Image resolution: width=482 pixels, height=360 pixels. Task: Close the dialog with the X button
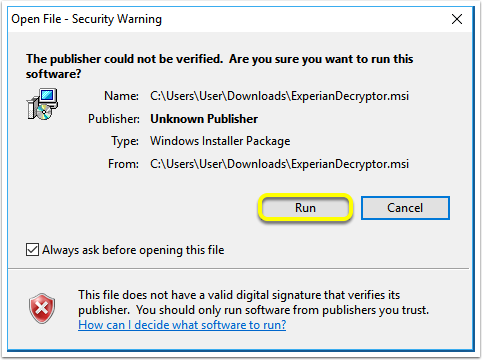(457, 19)
